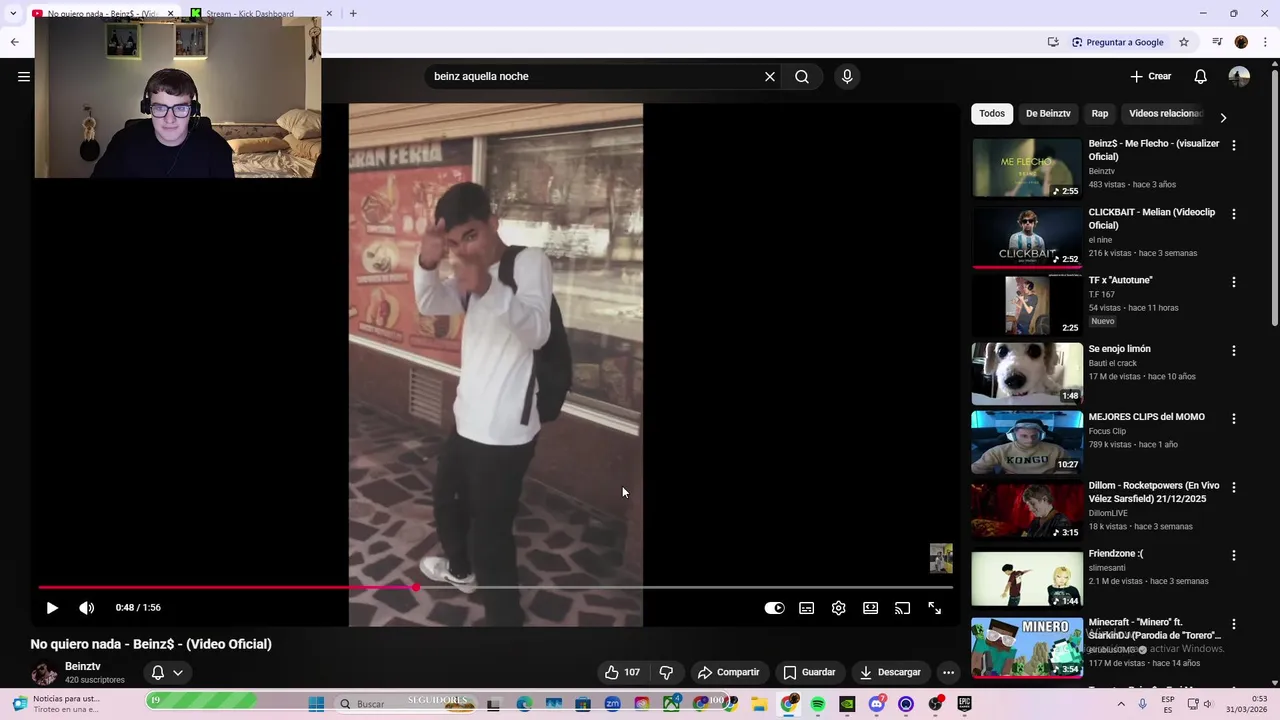
Task: Open the Friendzone :( thumbnail
Action: [1027, 578]
